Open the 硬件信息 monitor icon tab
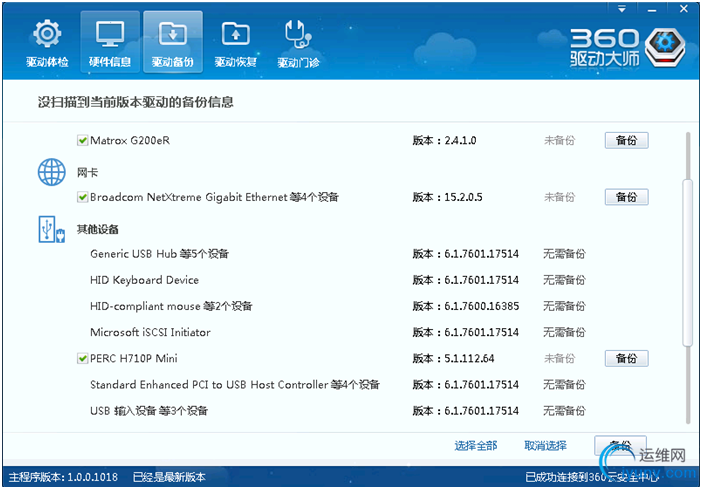This screenshot has width=702, height=489. click(x=110, y=43)
